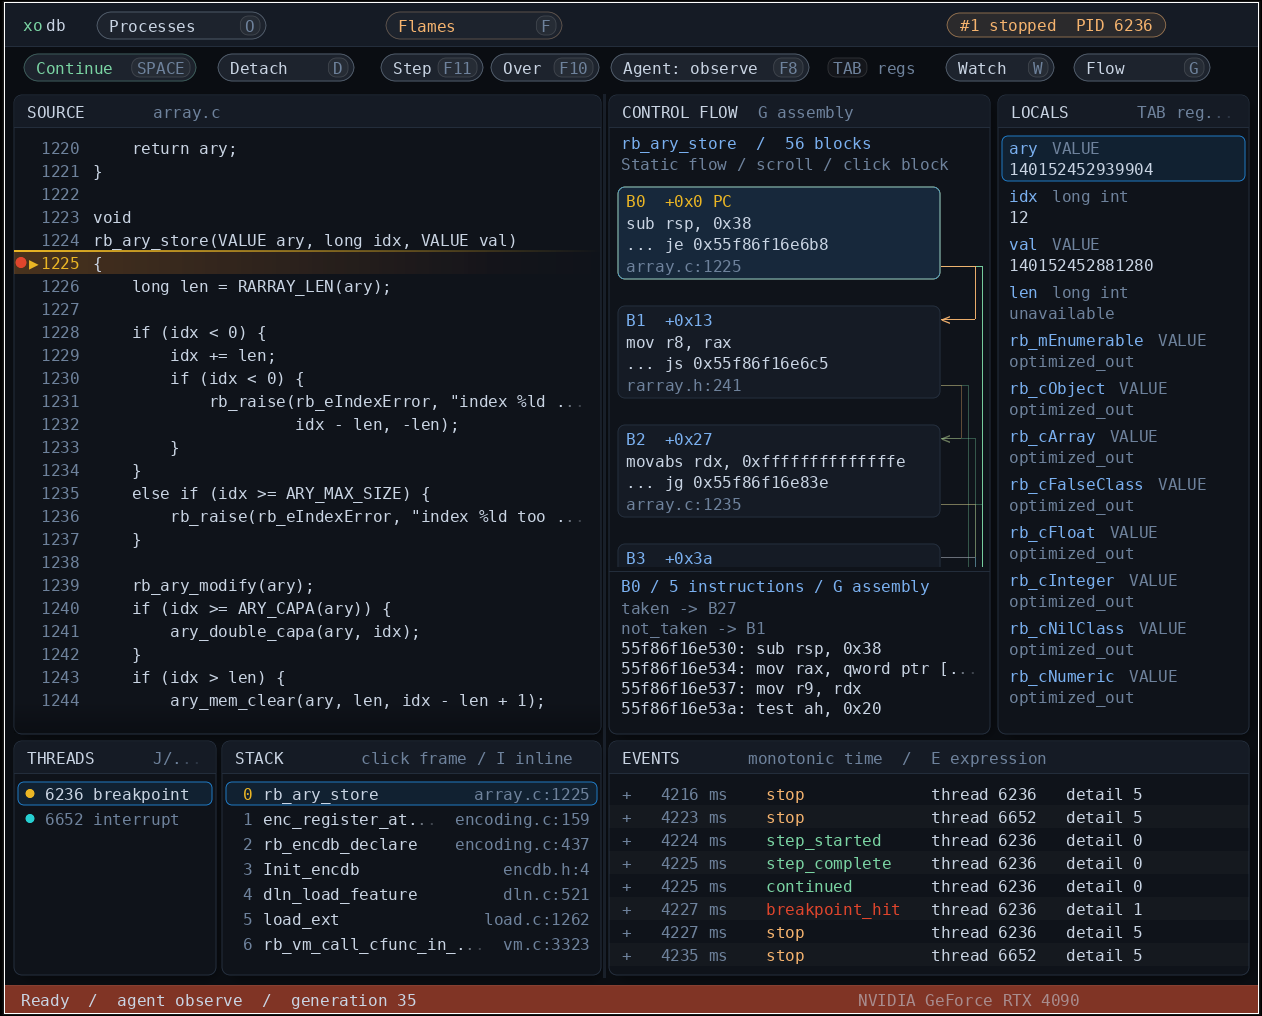Select stack frame dln_load_feature

tap(411, 894)
